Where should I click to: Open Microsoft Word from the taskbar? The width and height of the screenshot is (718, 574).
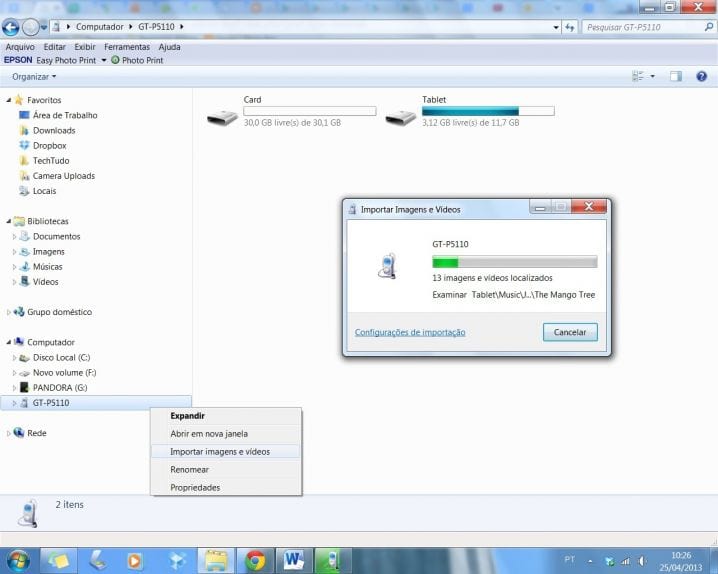tap(293, 560)
